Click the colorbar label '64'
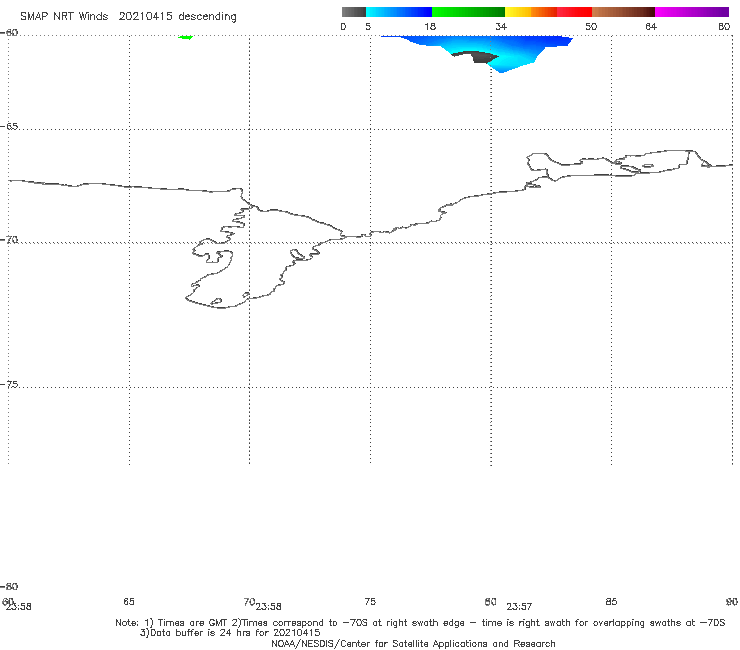 coord(651,27)
